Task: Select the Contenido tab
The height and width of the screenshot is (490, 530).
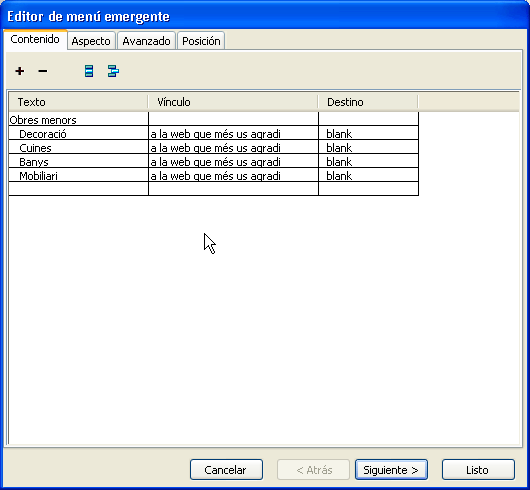Action: pos(35,40)
